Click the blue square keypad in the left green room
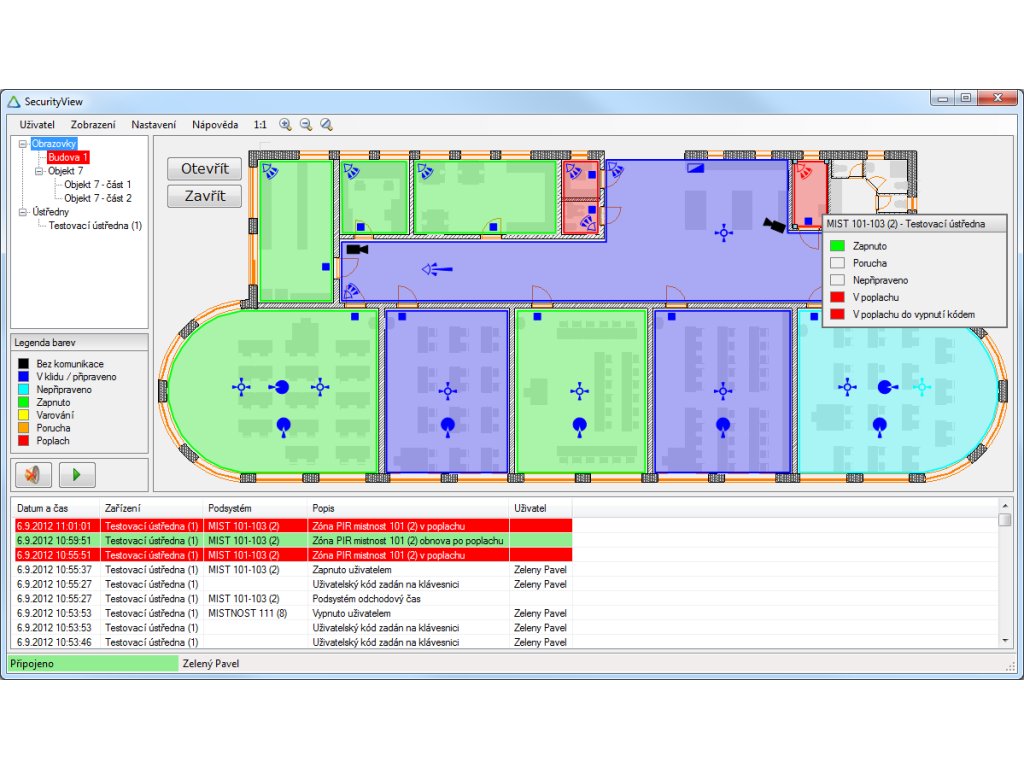This screenshot has width=1024, height=768. click(325, 266)
